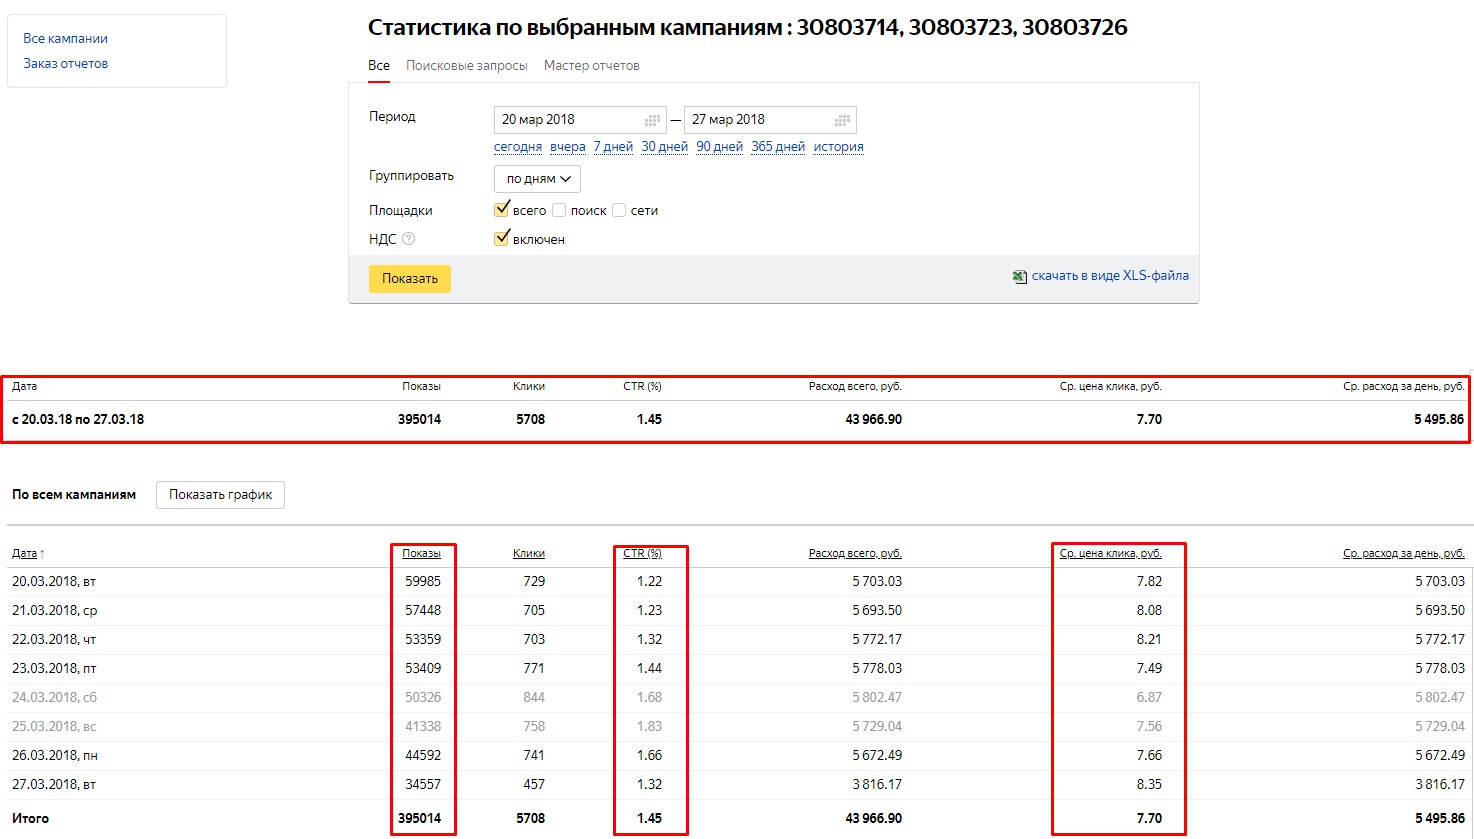This screenshot has height=839, width=1474.
Task: Select the 'история' period shortcut
Action: (x=838, y=147)
